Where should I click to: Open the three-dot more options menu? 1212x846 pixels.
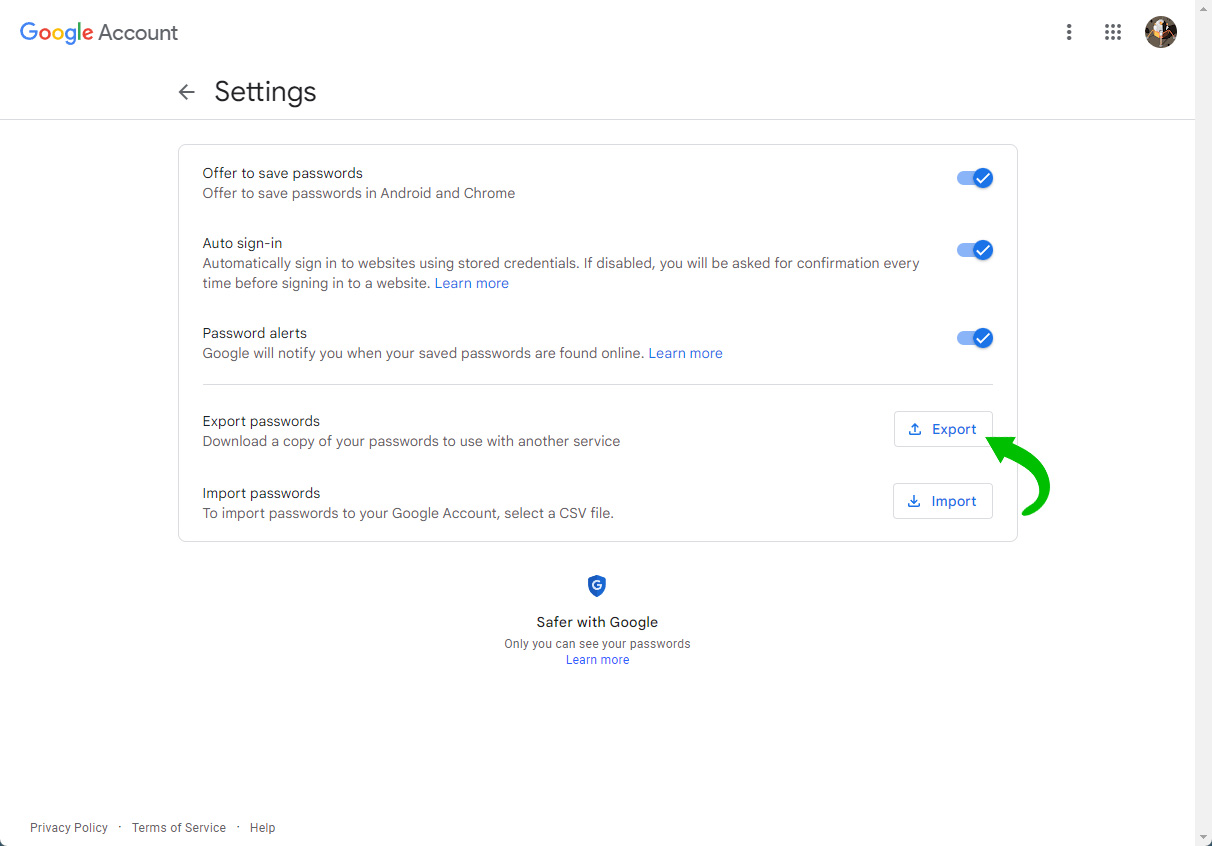click(x=1069, y=32)
